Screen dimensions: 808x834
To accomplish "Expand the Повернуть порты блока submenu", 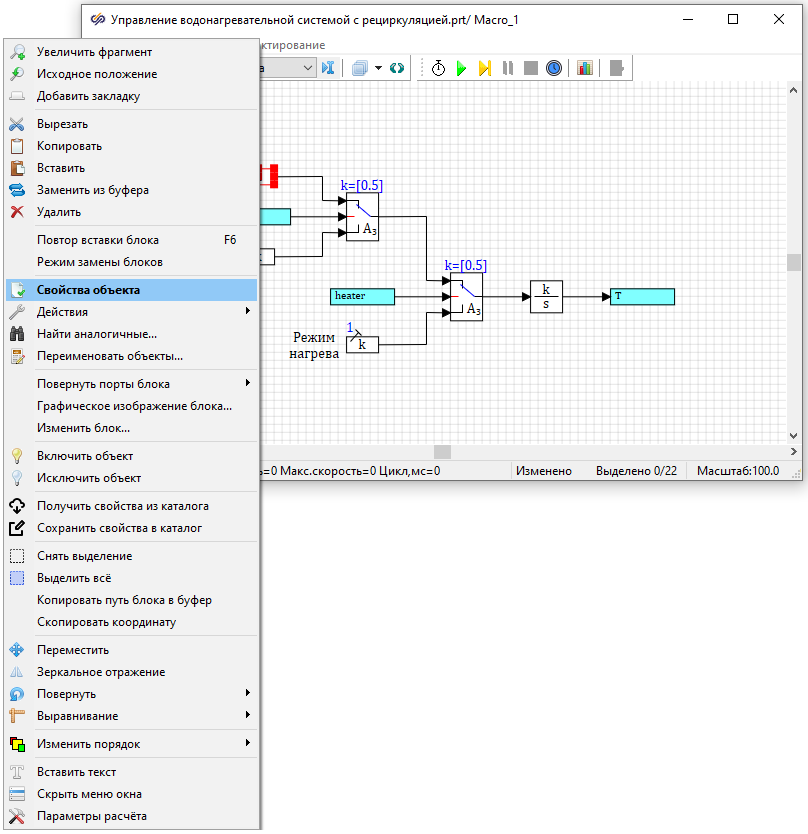I will (130, 384).
